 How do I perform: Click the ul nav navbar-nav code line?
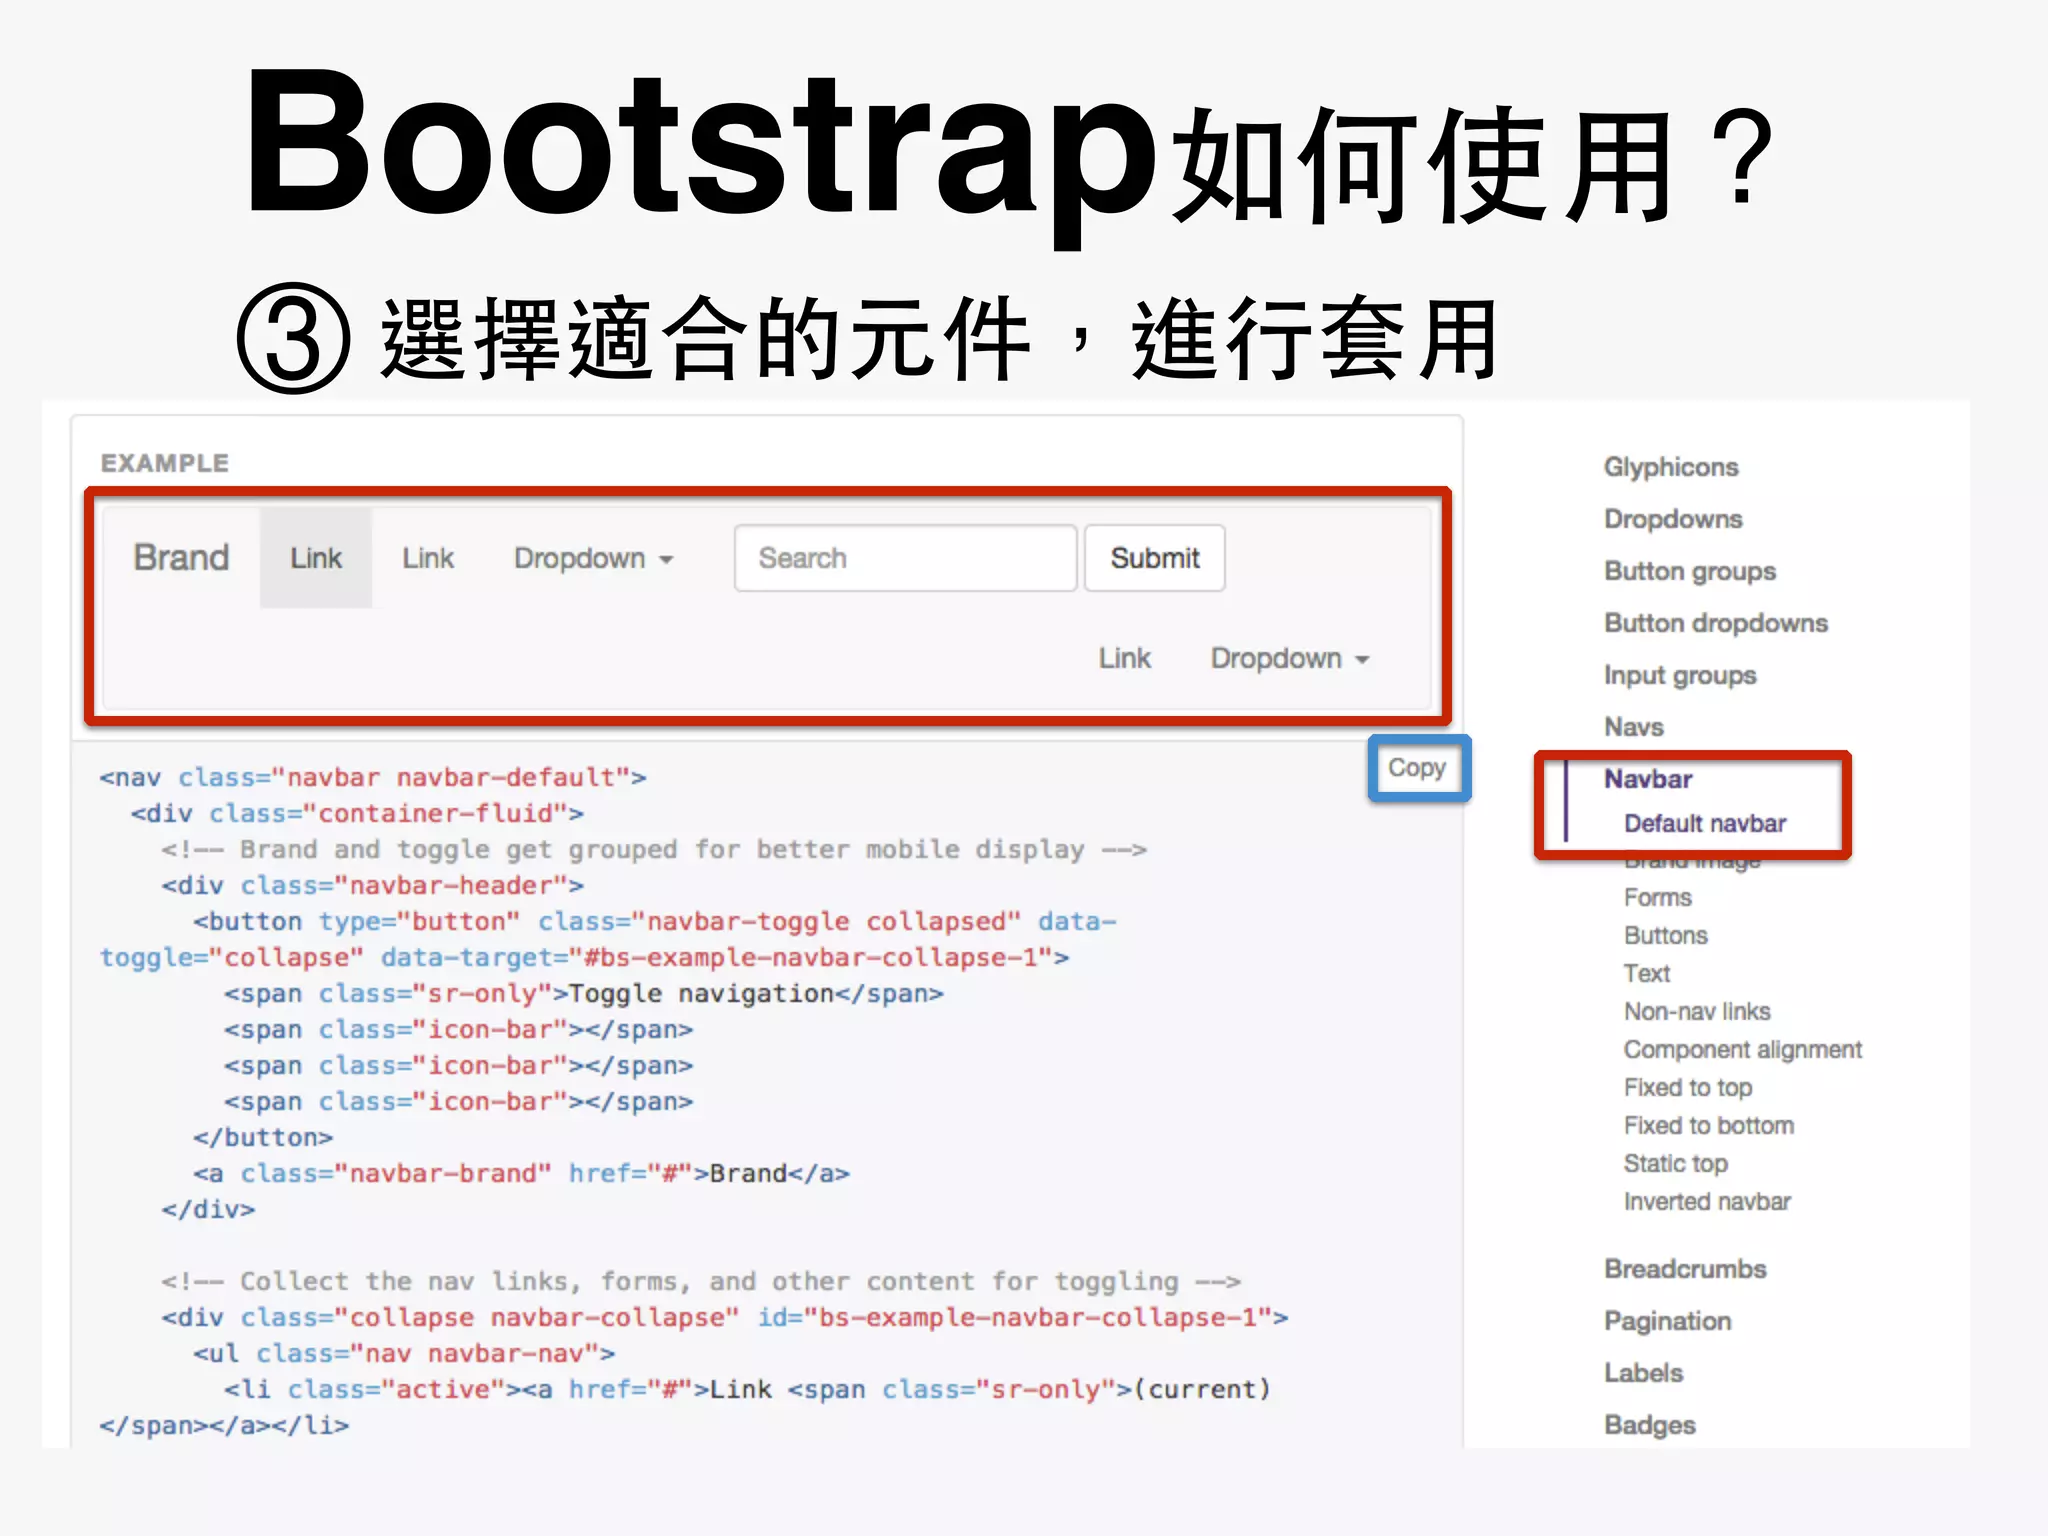pos(404,1353)
